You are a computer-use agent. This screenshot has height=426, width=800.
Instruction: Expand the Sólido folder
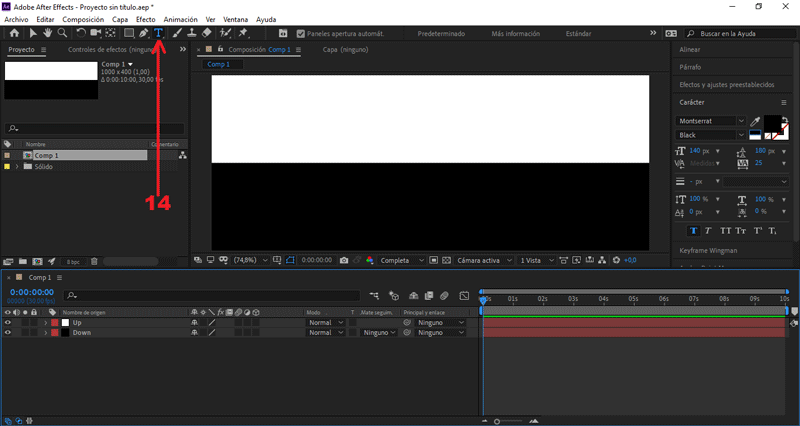[x=17, y=167]
